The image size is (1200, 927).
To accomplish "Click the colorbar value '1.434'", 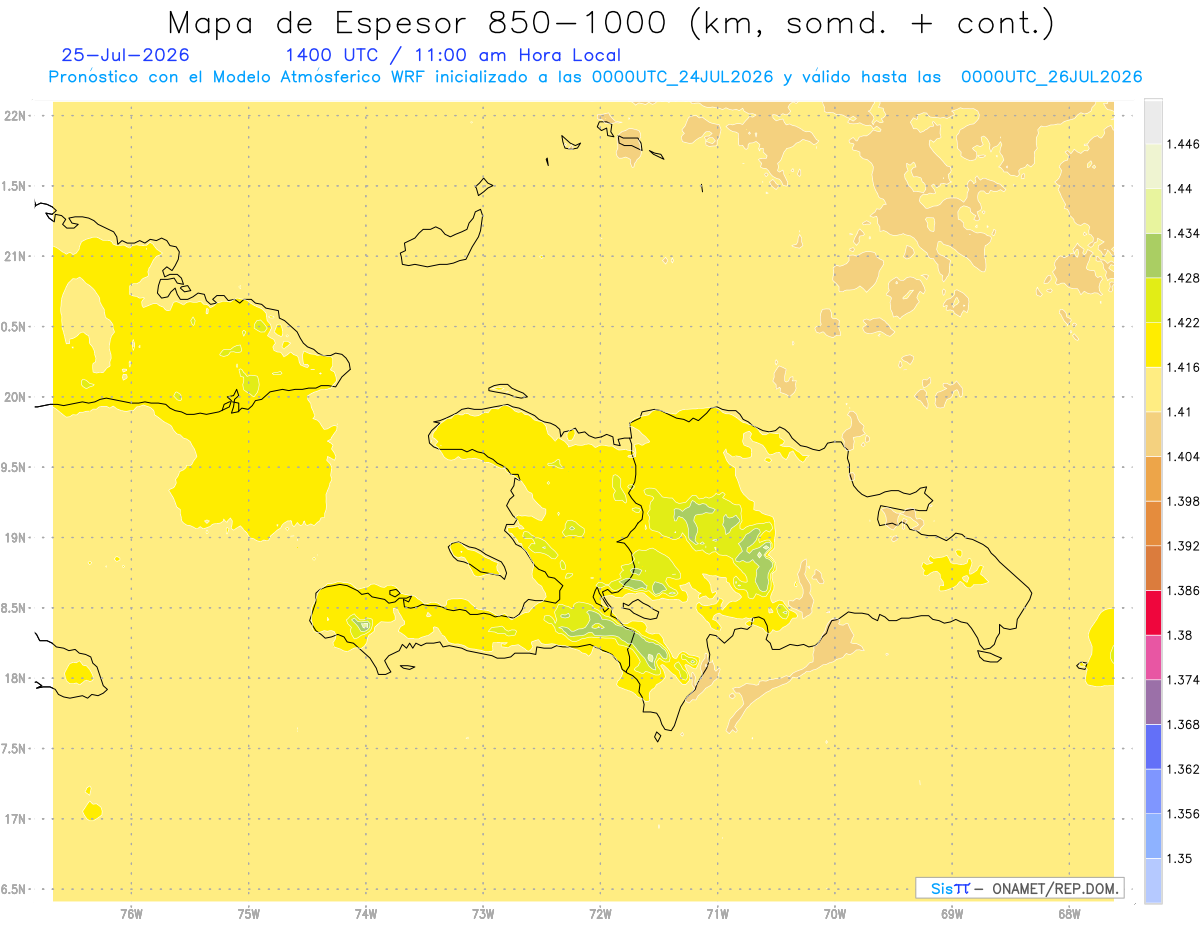I will click(1183, 233).
